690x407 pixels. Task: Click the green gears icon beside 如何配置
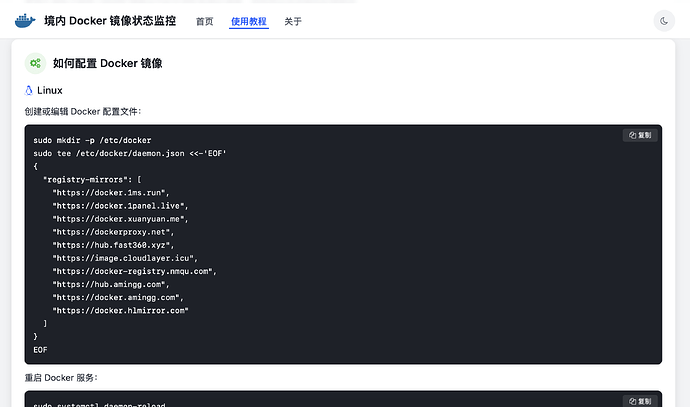pos(35,63)
